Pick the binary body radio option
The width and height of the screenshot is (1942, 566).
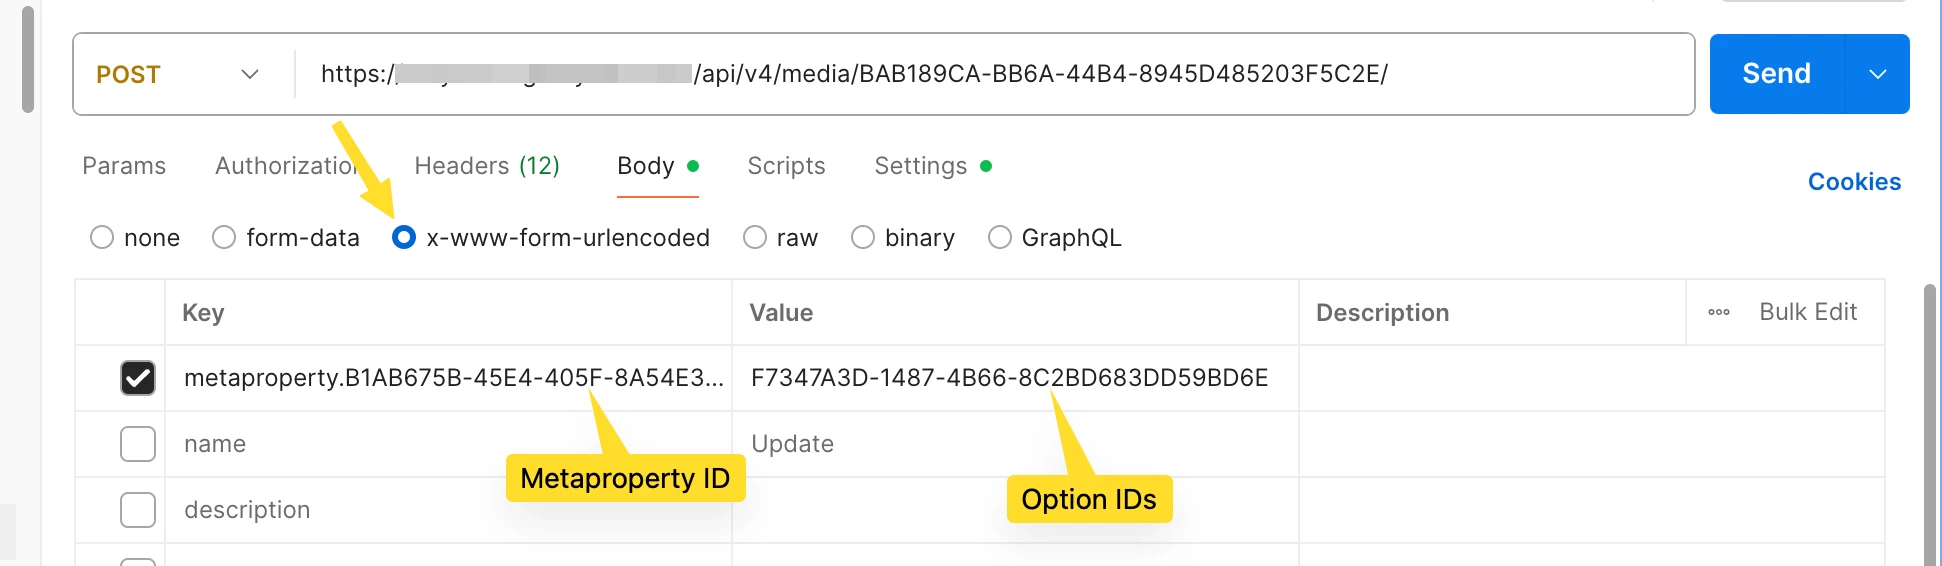(863, 238)
